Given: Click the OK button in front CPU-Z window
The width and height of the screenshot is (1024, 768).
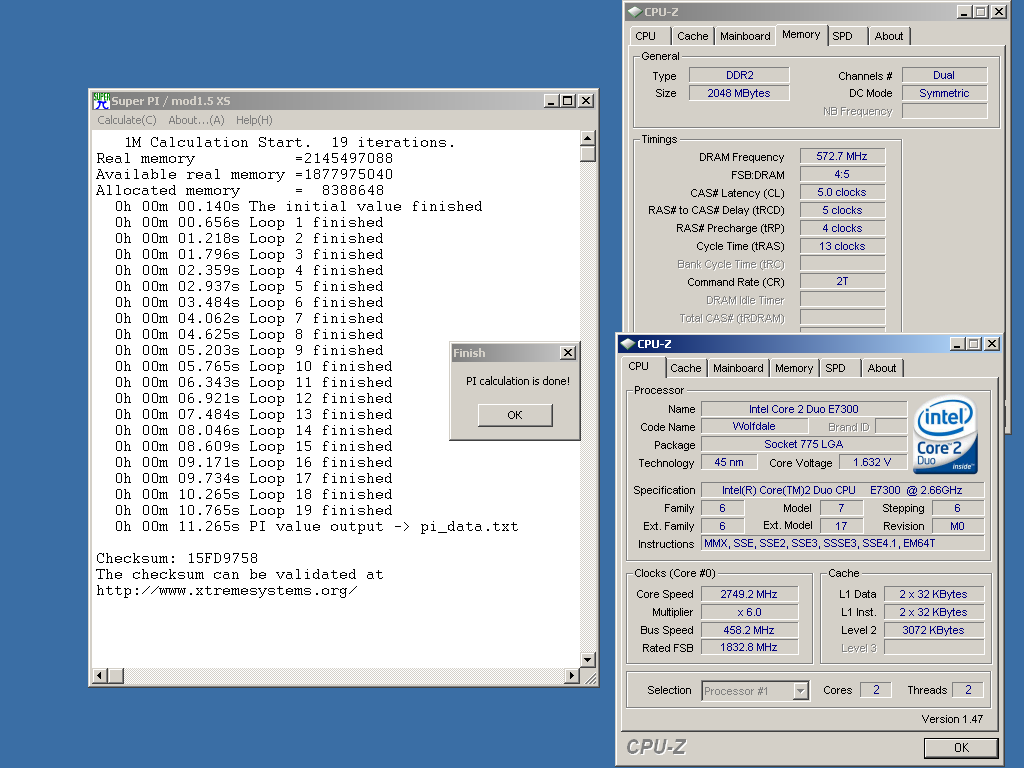Looking at the screenshot, I should (961, 748).
